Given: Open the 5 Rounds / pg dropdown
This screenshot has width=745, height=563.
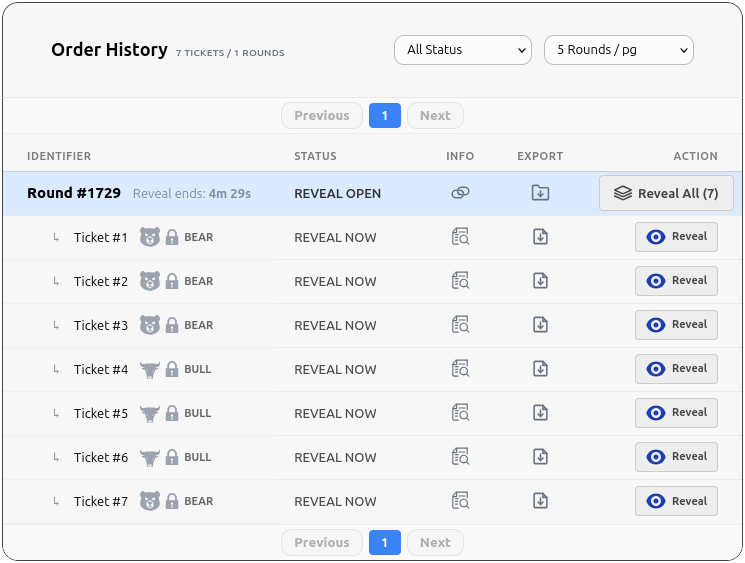Looking at the screenshot, I should pyautogui.click(x=618, y=50).
